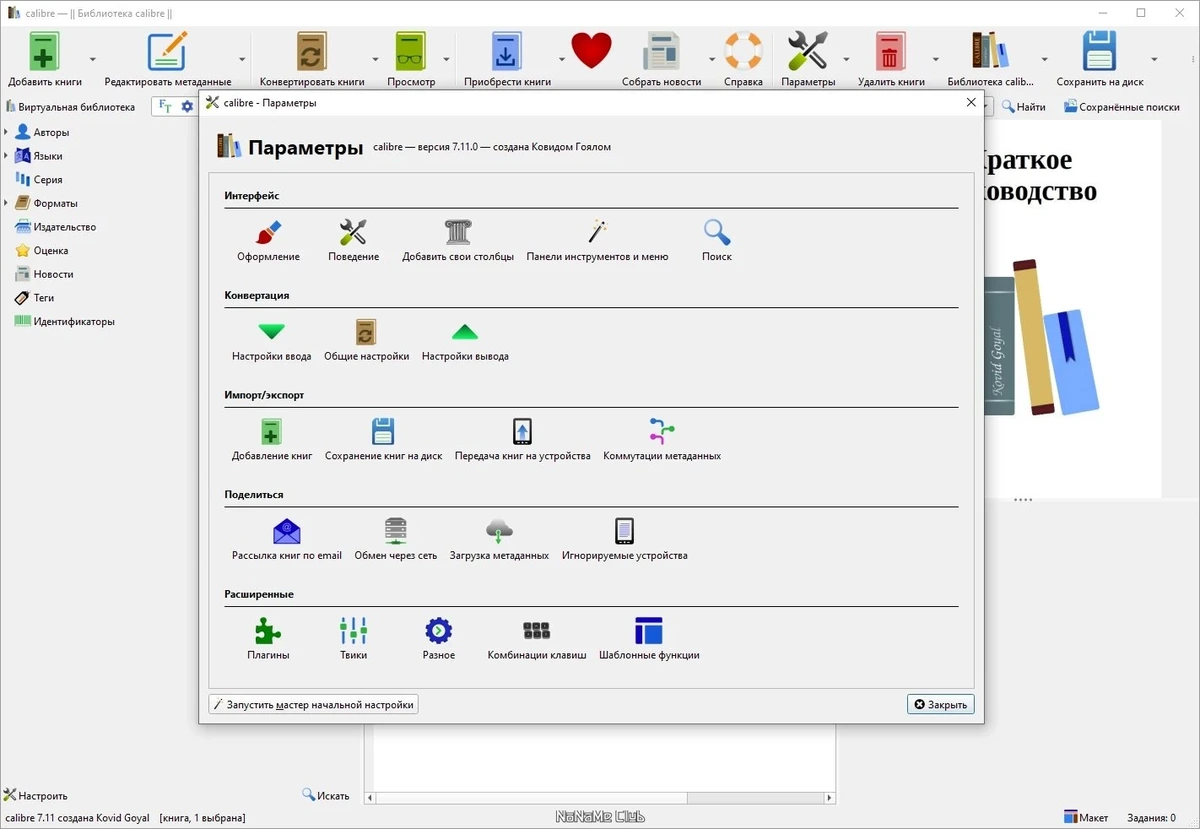Open dropdown arrow next to Добавить книги
1200x829 pixels.
[93, 59]
